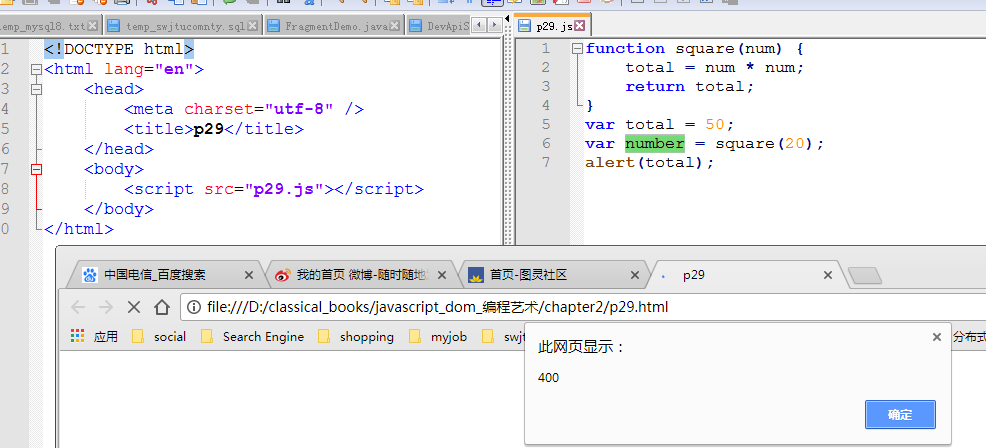Click Baidu paw favicon on first tab
This screenshot has height=448, width=986.
click(90, 275)
